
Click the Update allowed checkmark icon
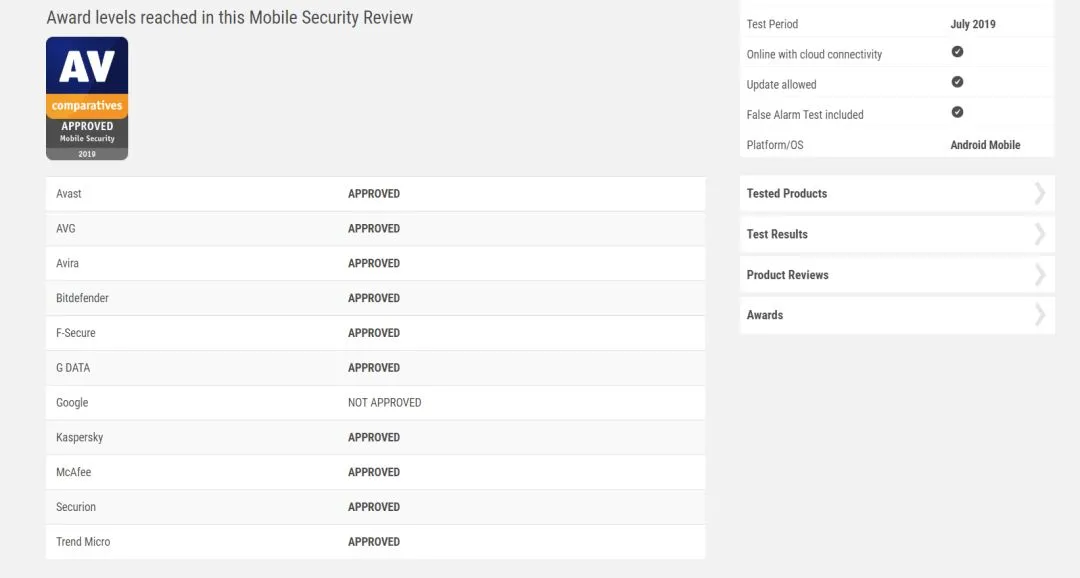click(x=957, y=82)
